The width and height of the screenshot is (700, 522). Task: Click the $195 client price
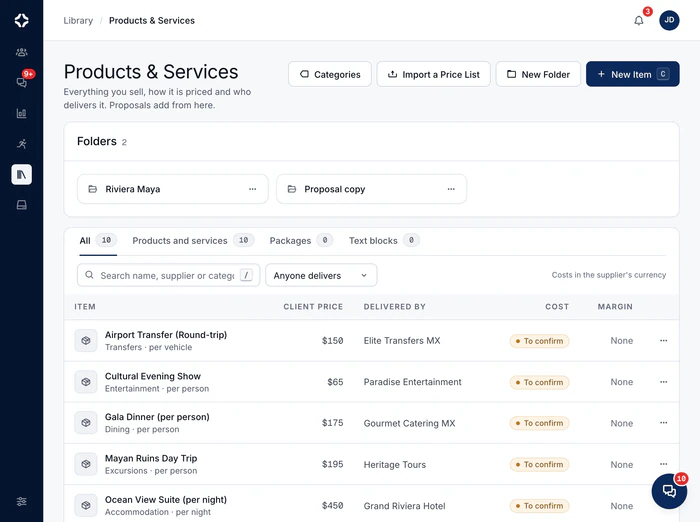point(333,464)
